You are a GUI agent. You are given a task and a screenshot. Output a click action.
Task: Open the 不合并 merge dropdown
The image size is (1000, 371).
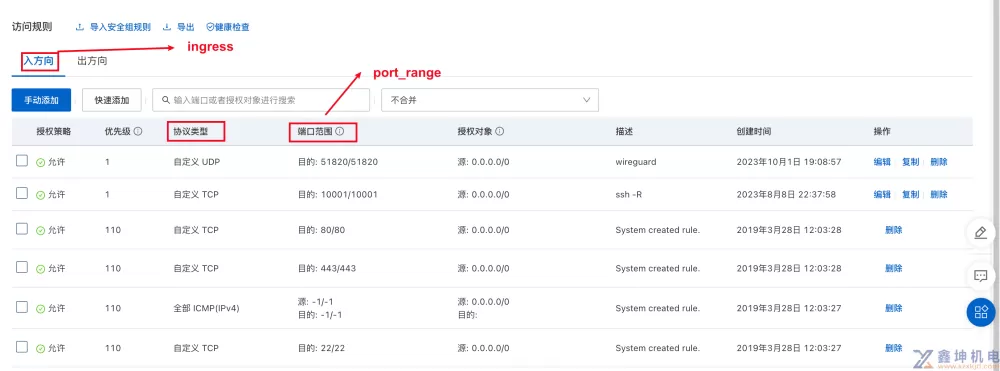[x=490, y=100]
